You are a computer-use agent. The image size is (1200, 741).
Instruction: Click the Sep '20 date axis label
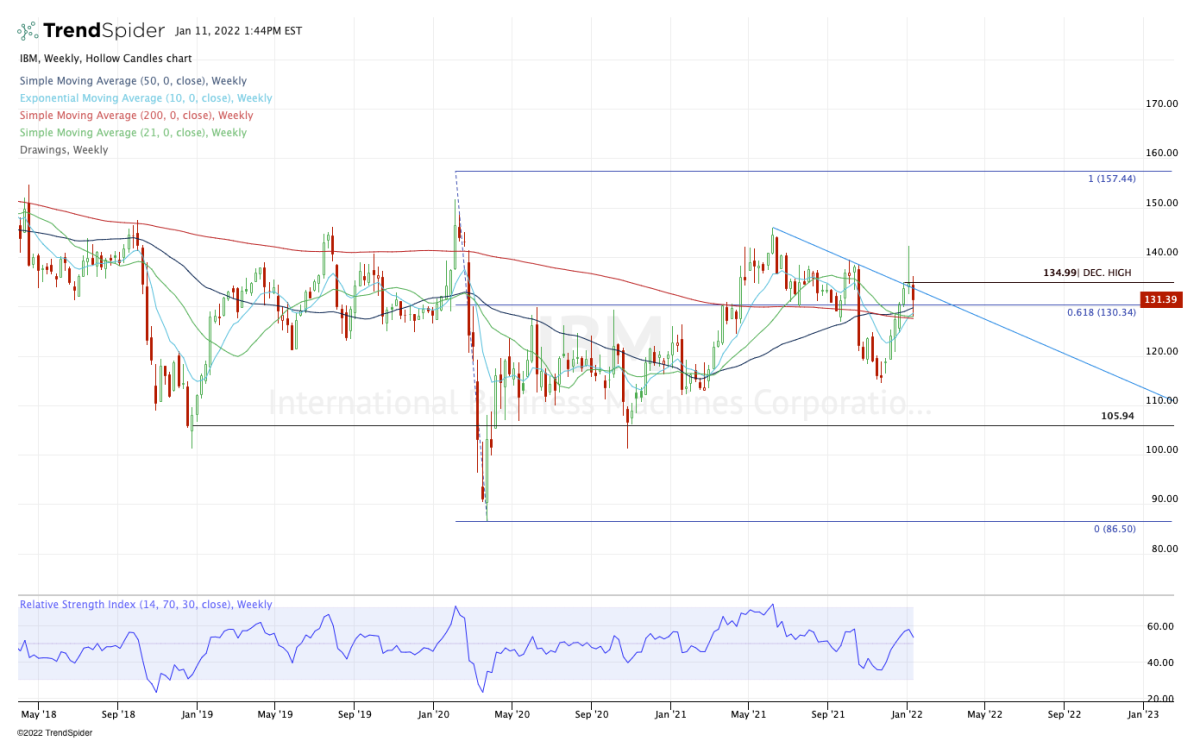(591, 715)
